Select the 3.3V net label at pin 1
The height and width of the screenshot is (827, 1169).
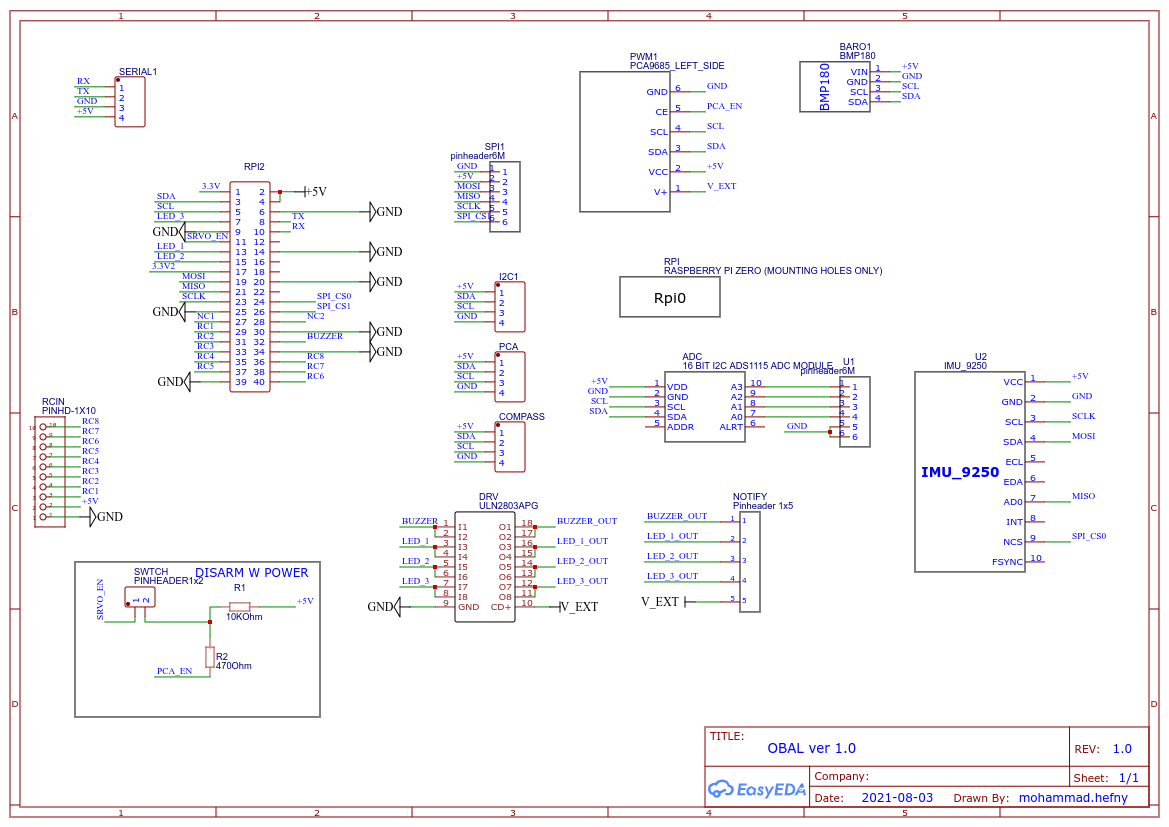(210, 186)
